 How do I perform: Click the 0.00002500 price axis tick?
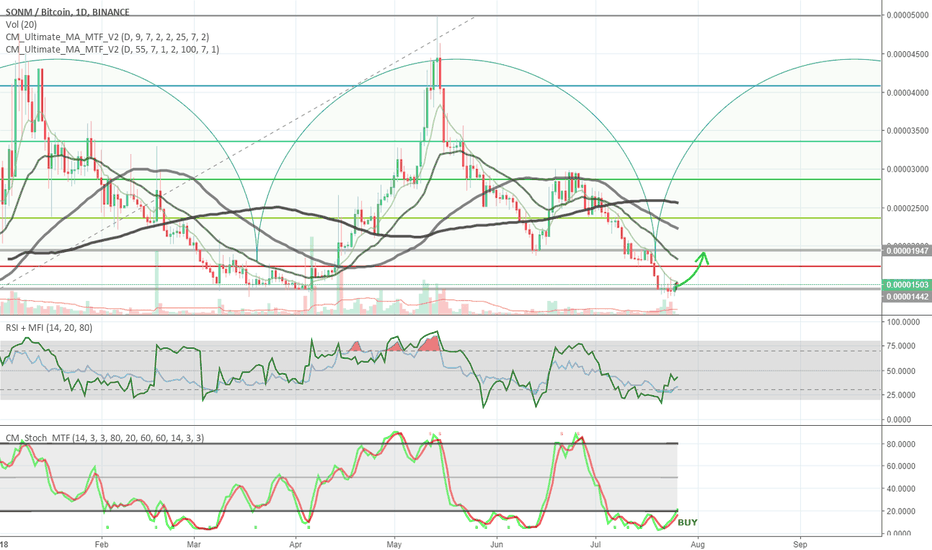coord(908,208)
